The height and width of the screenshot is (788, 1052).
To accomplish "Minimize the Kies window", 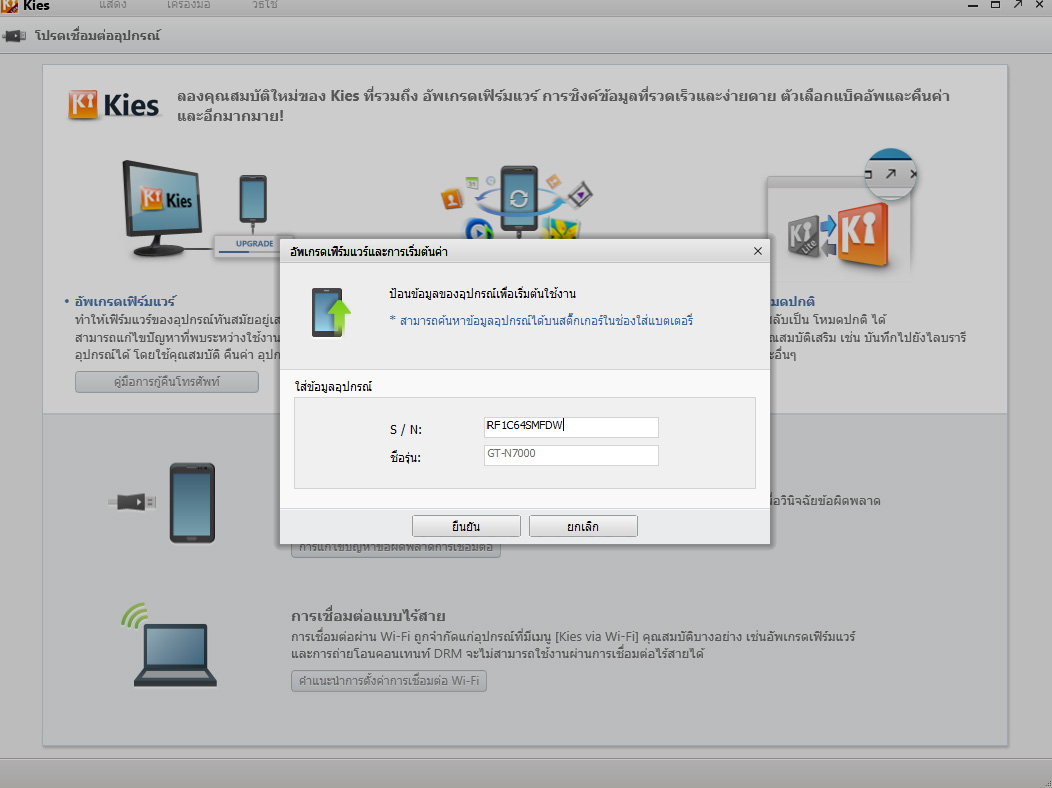I will pos(973,5).
